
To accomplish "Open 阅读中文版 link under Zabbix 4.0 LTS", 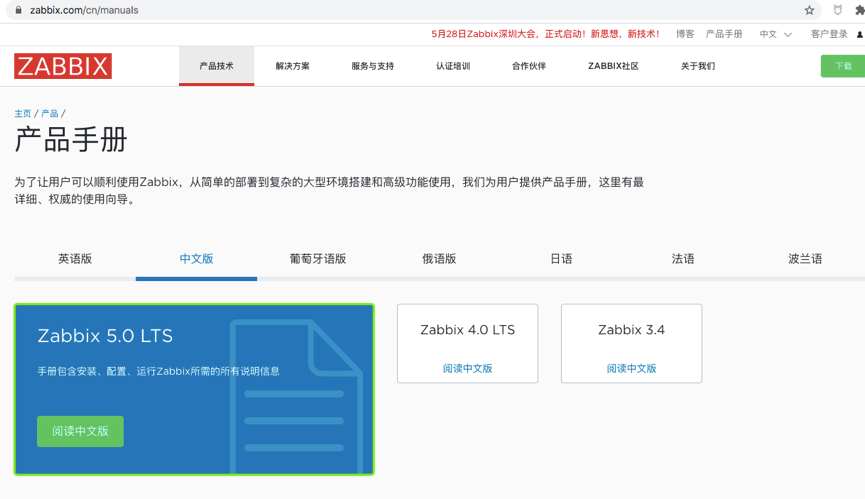I will pyautogui.click(x=467, y=368).
